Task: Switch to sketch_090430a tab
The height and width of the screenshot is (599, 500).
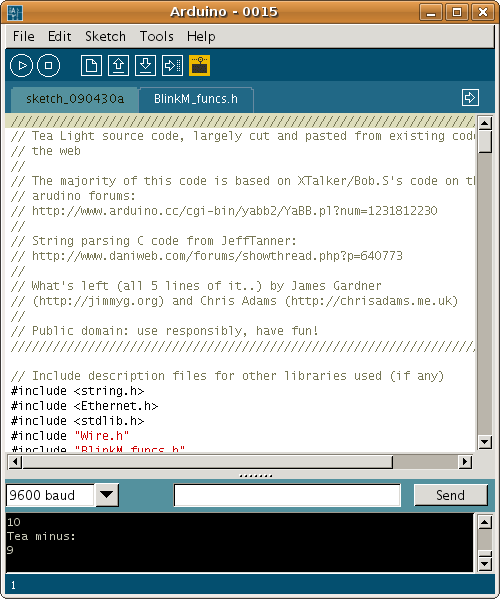Action: pyautogui.click(x=75, y=99)
